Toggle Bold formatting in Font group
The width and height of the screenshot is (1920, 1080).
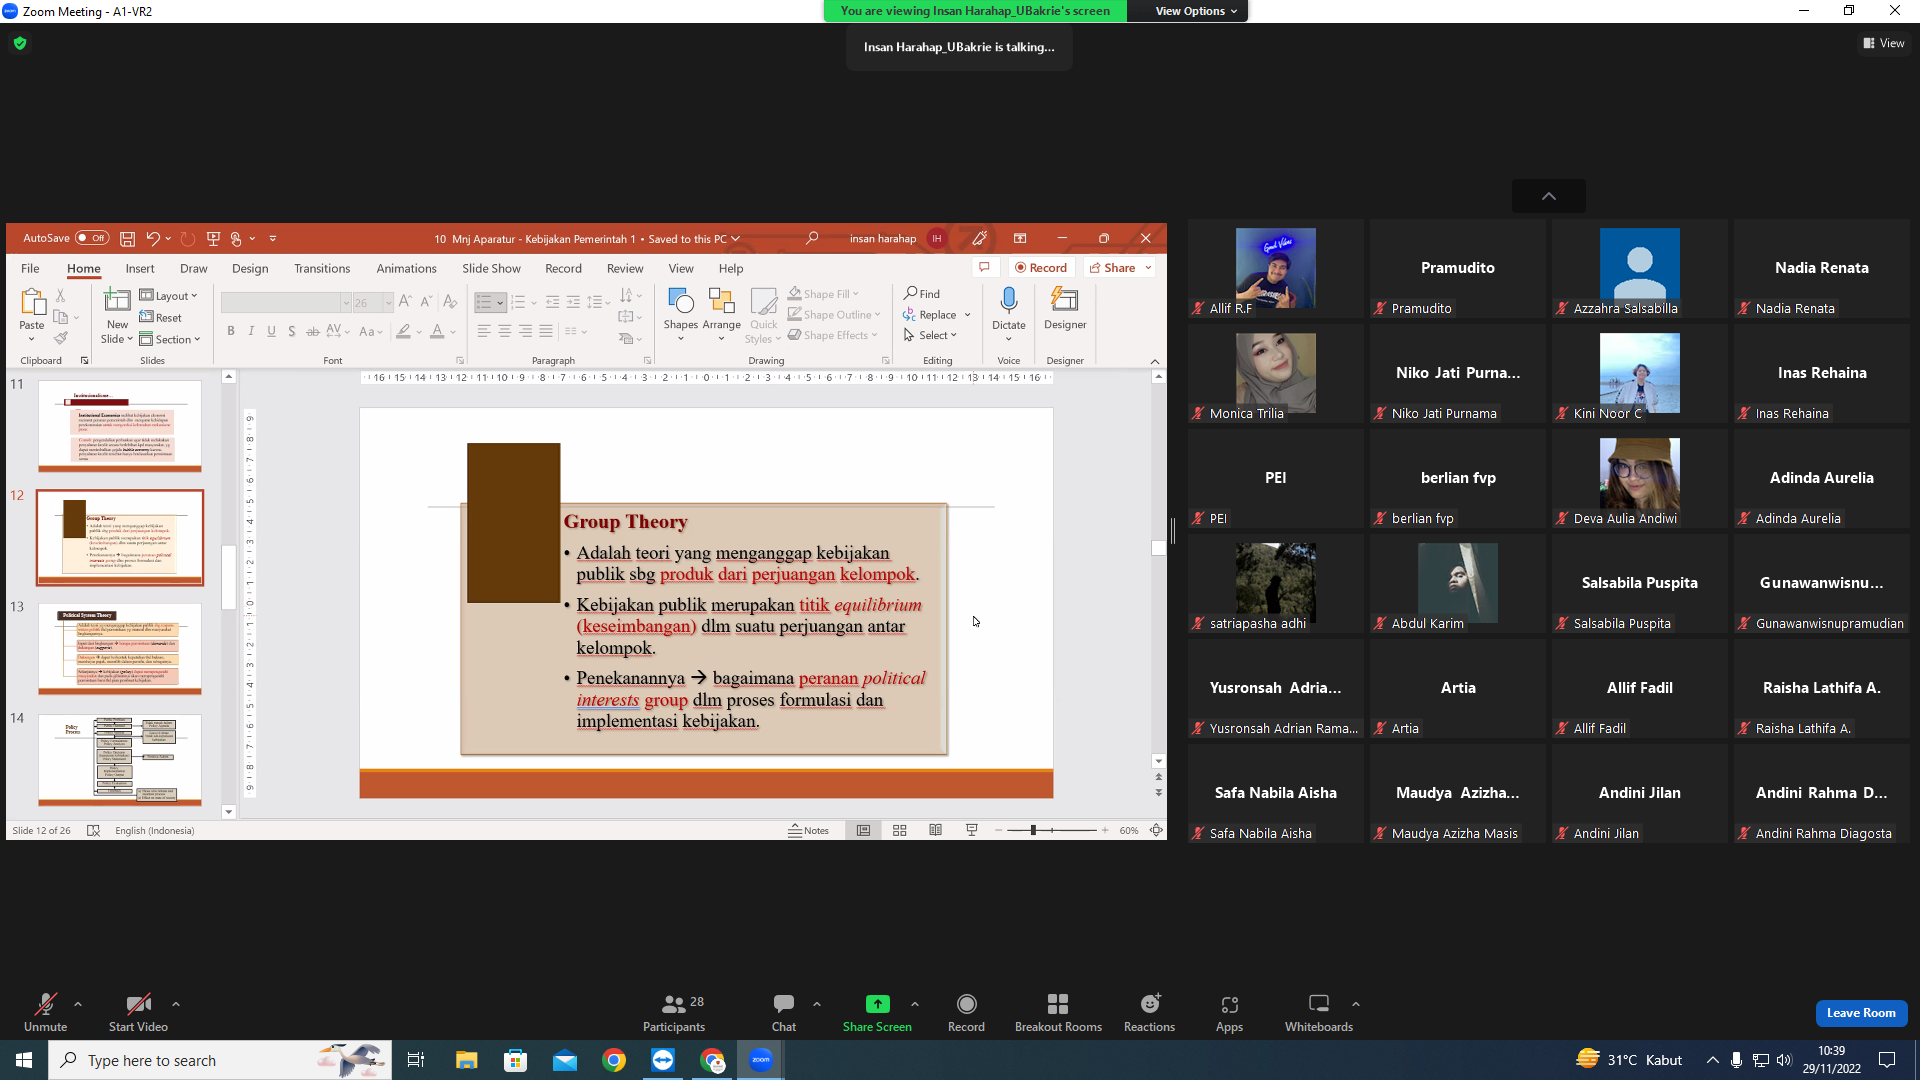click(x=231, y=331)
